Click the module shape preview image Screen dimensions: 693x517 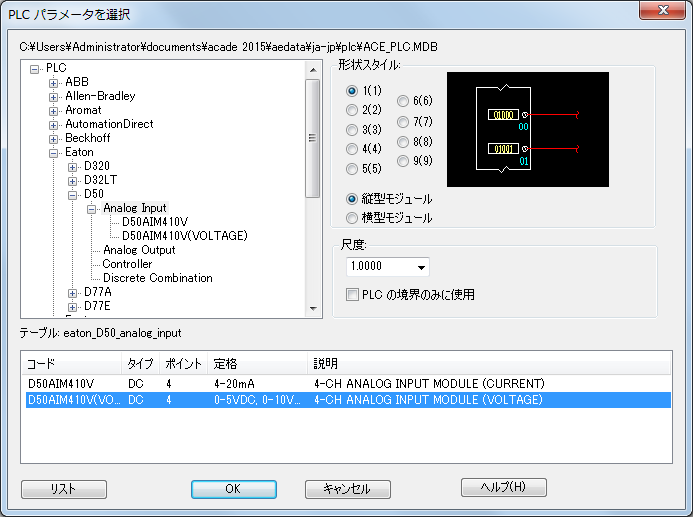coord(528,129)
